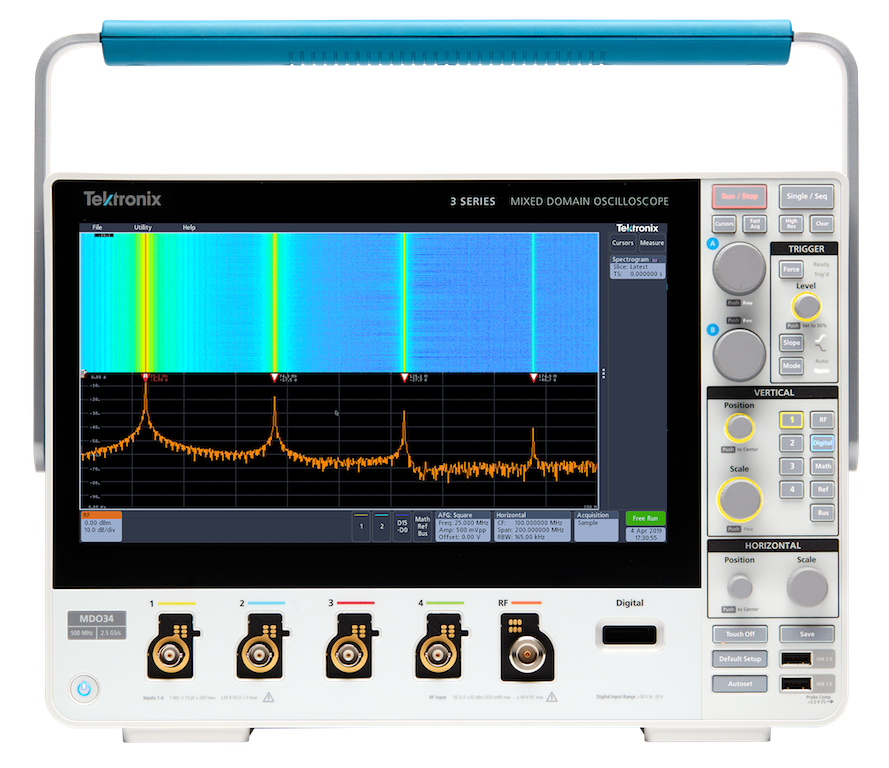Click the third peak marker triangle
The image size is (889, 768).
pos(404,377)
